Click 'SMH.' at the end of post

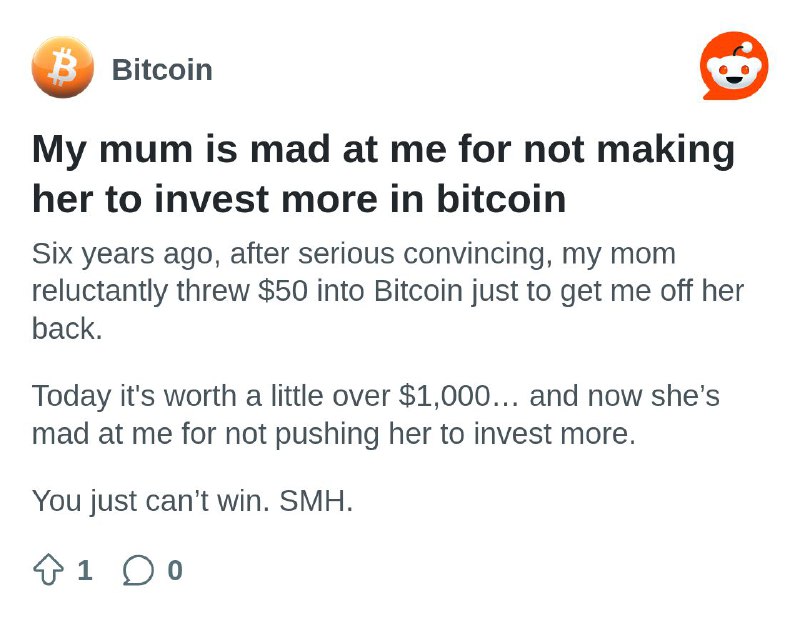click(316, 501)
